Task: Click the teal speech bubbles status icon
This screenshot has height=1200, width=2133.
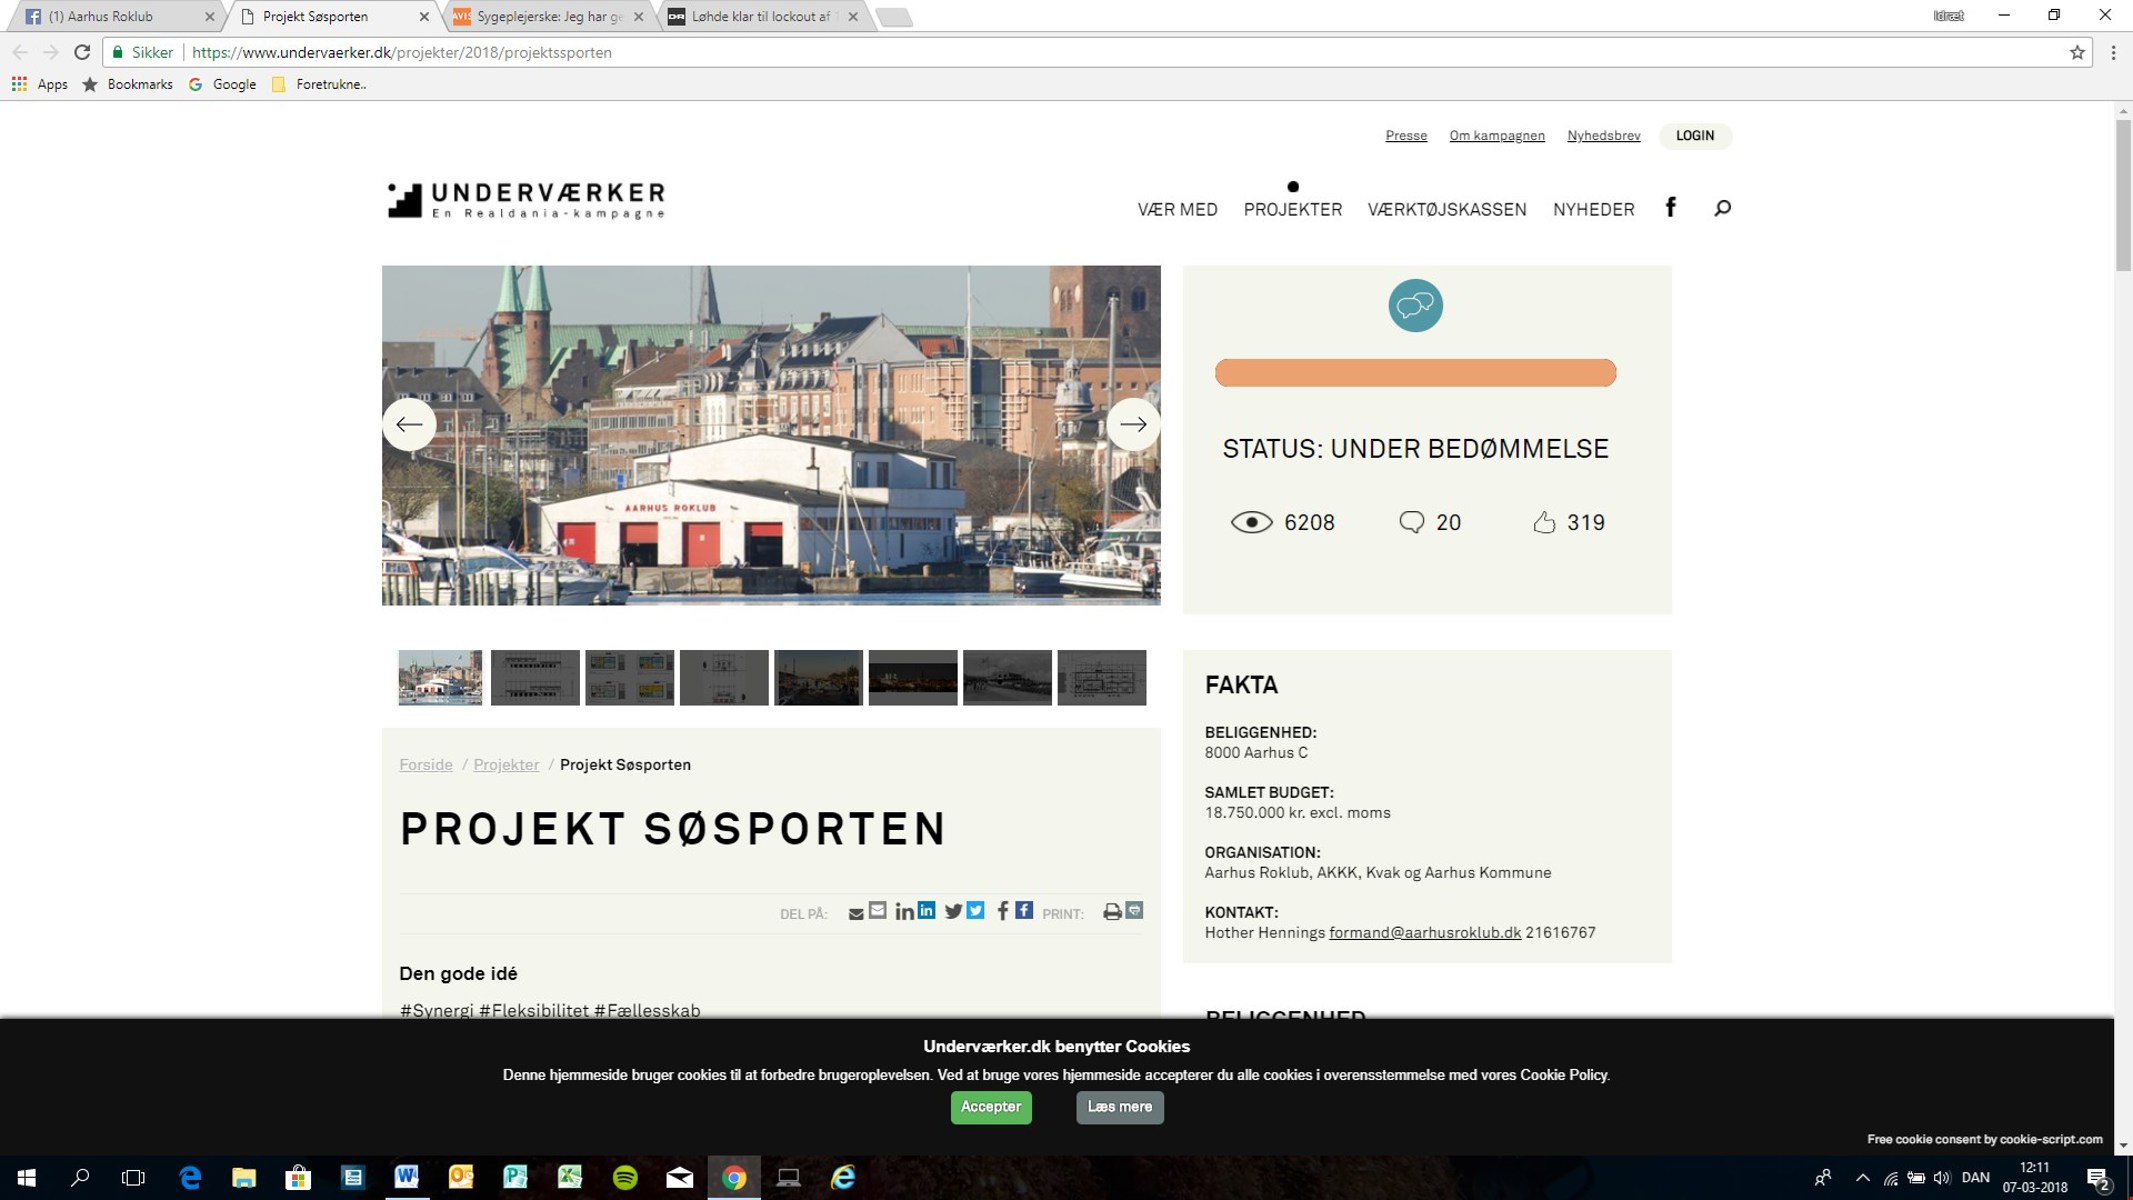Action: click(x=1415, y=305)
